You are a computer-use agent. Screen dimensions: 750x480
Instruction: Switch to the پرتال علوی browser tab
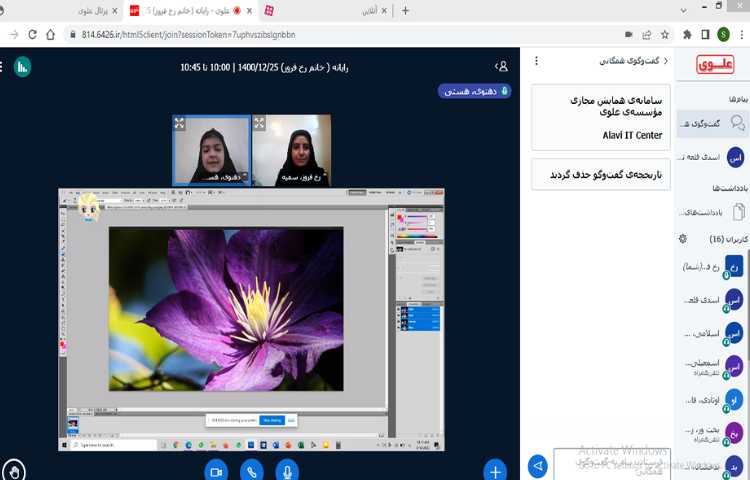[x=92, y=11]
